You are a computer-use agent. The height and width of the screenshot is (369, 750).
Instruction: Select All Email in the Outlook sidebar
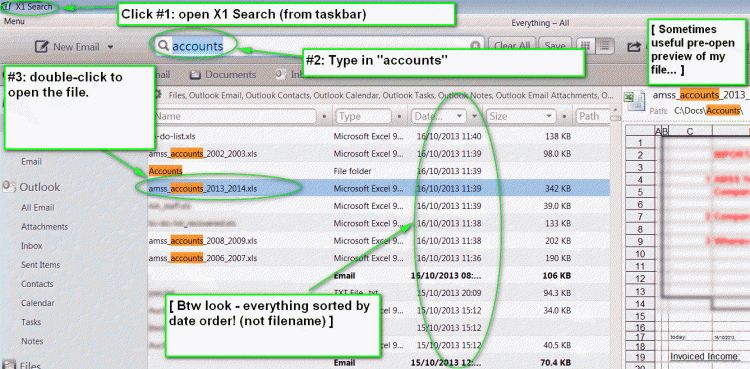[x=37, y=208]
